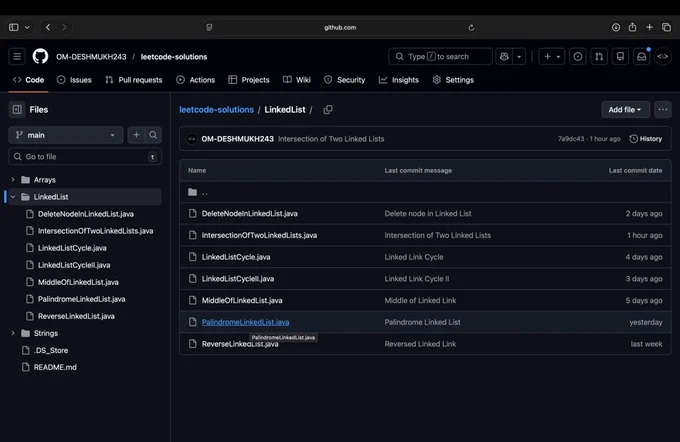The width and height of the screenshot is (680, 442).
Task: Open DeleteNodeInLinkedList.java in file table
Action: pos(250,213)
